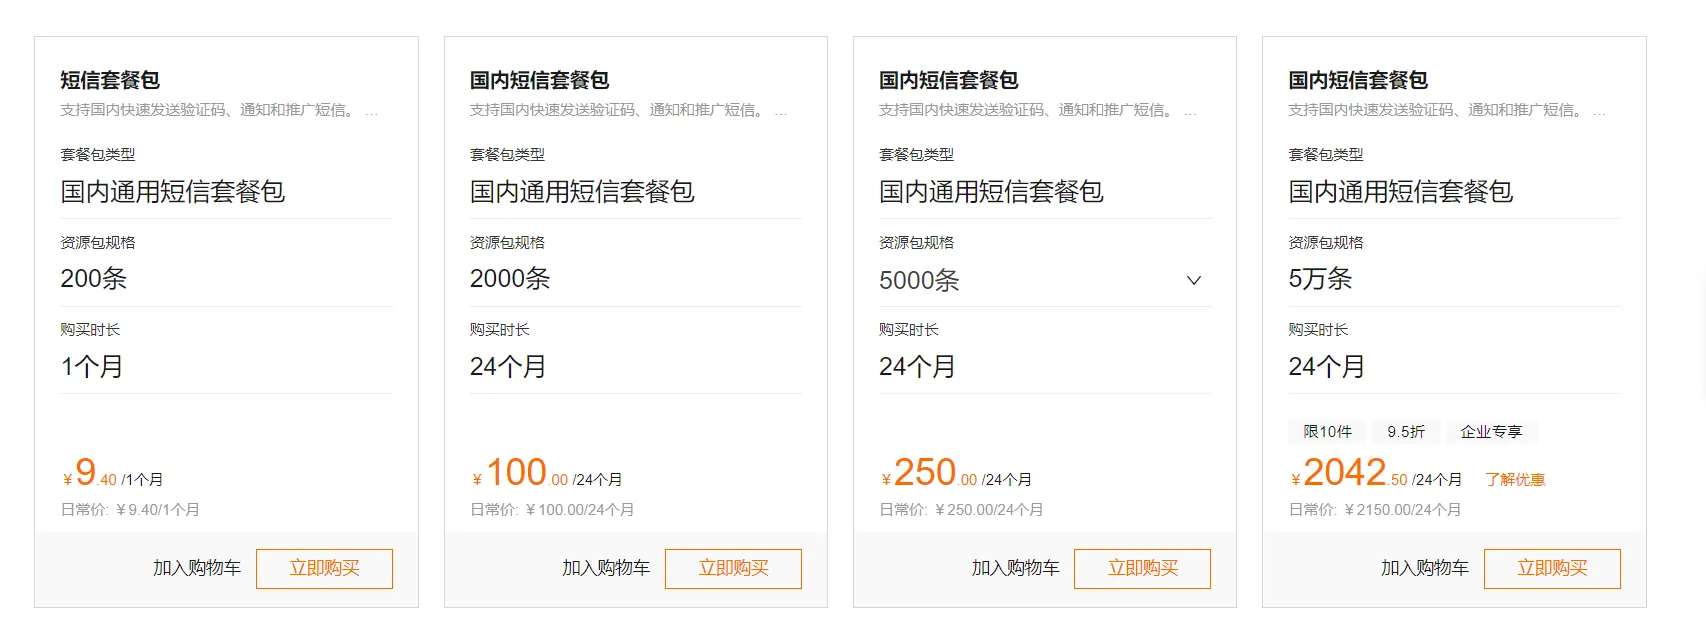
Task: Click 国内通用短信套餐包 text on the third card
Action: [x=990, y=192]
